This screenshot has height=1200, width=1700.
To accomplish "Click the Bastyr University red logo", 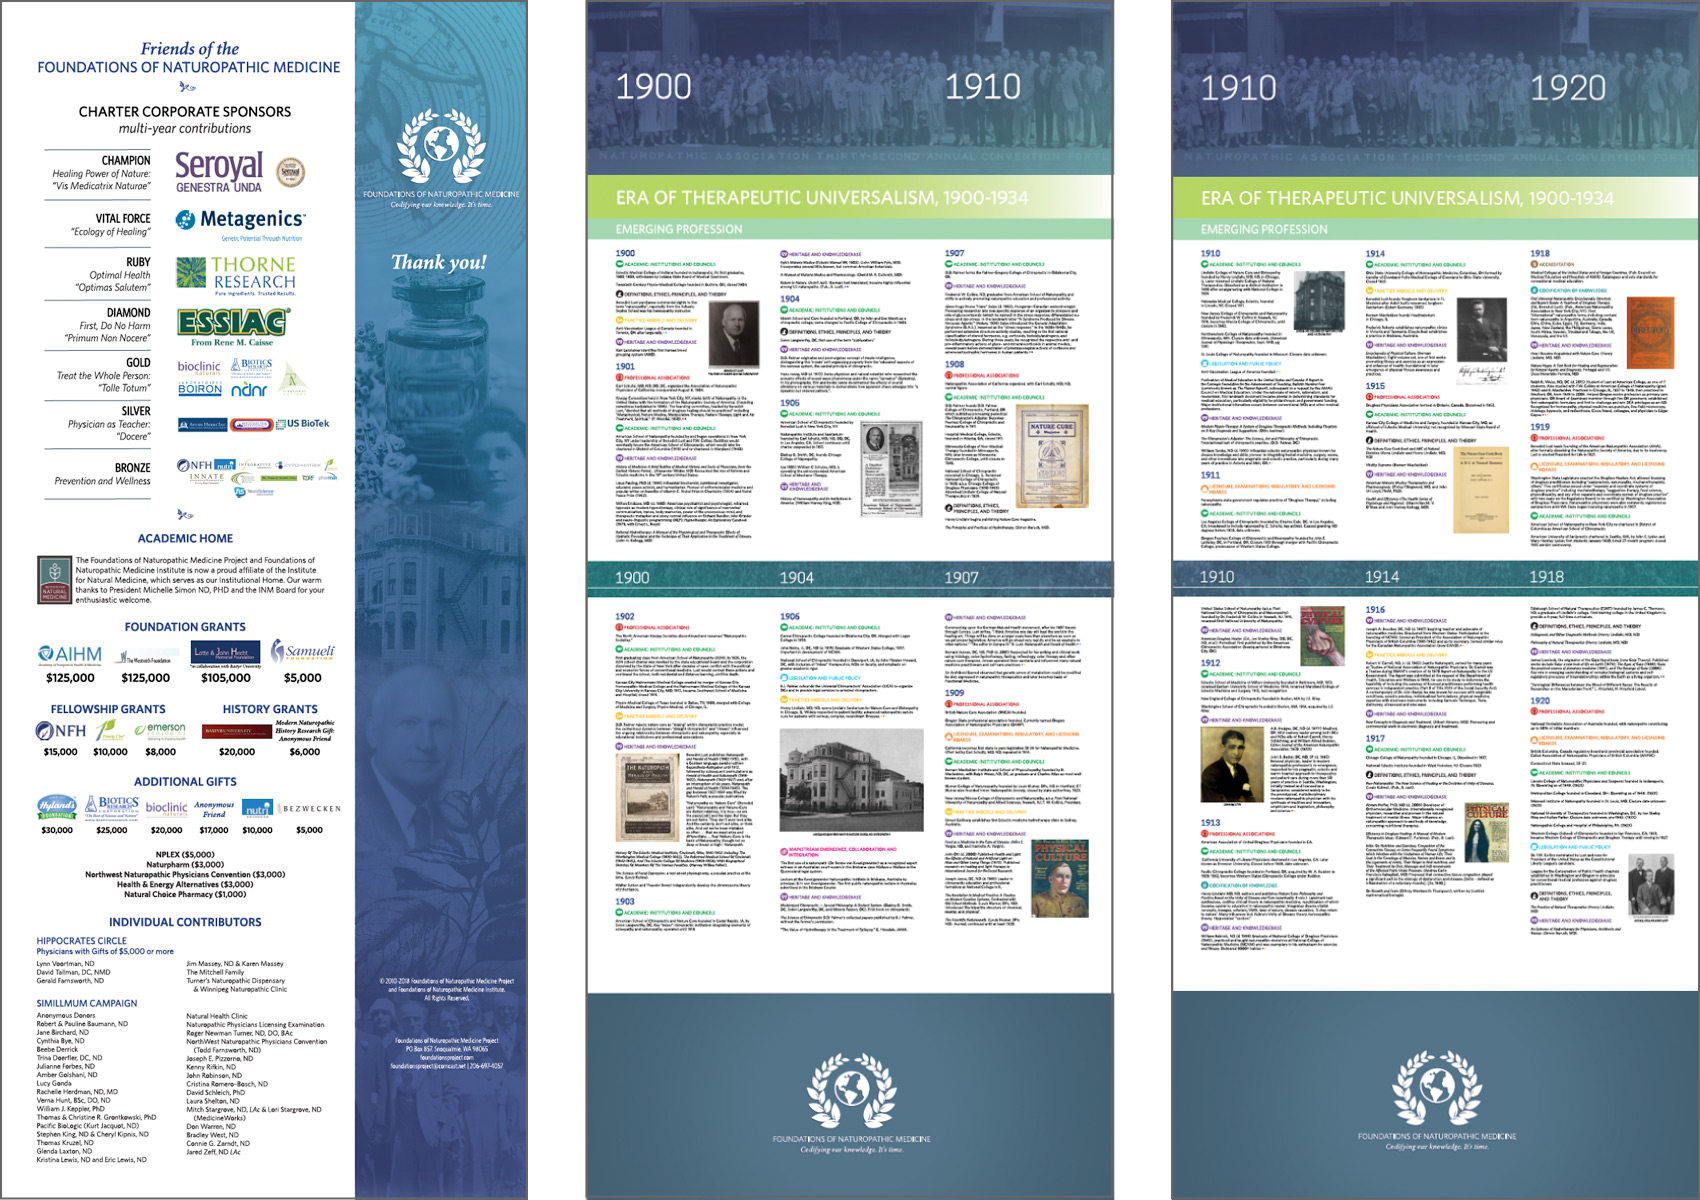I will [237, 732].
